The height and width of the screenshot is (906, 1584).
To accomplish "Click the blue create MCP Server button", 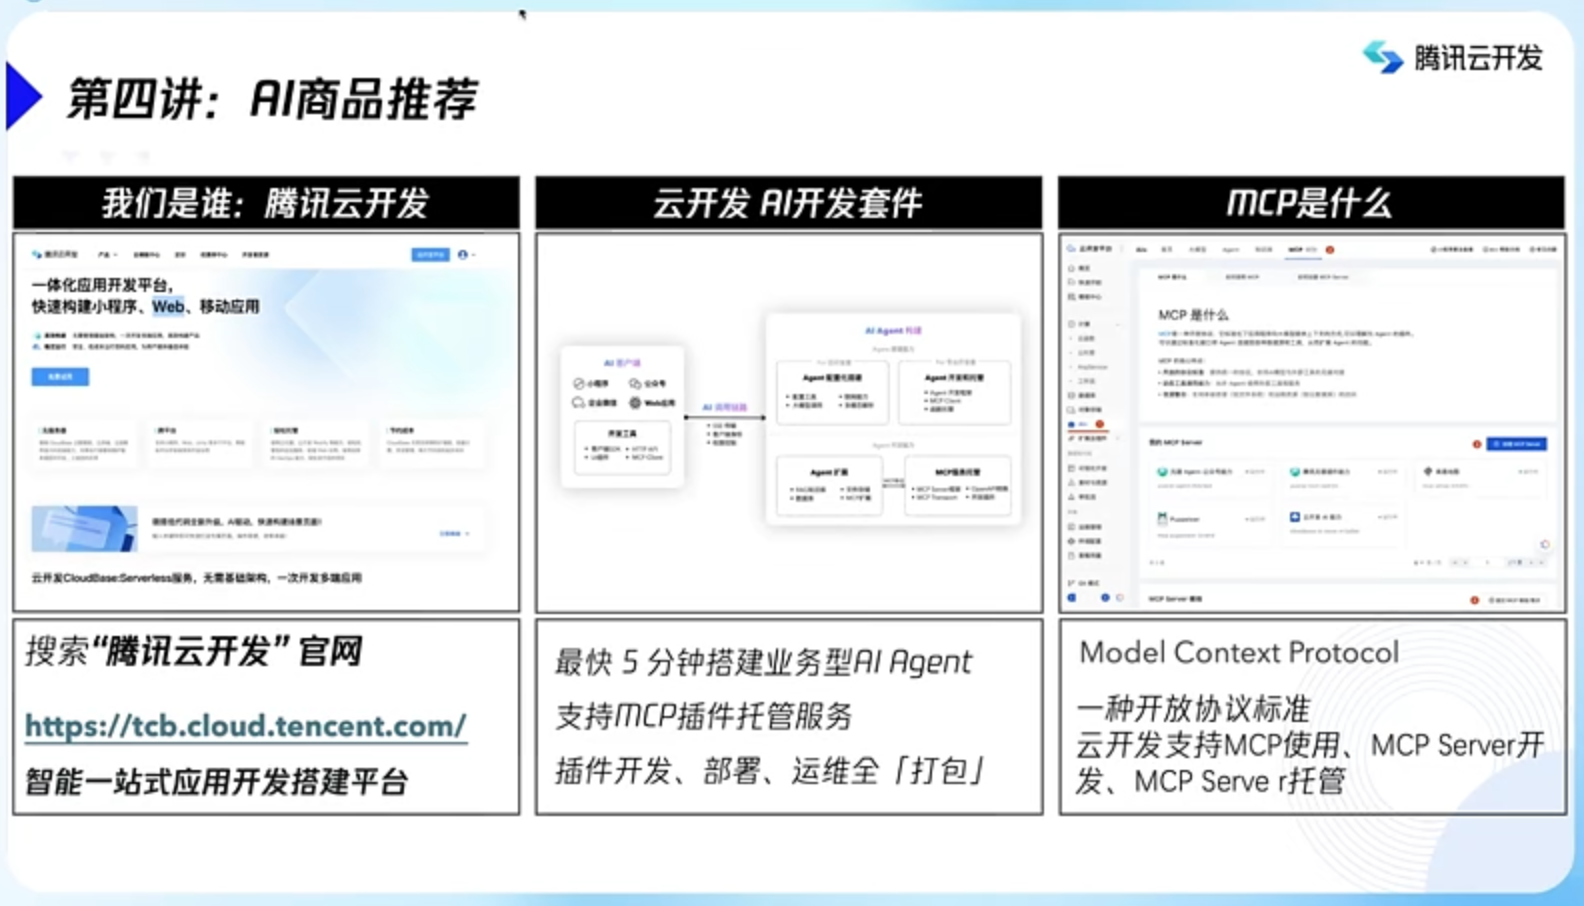I will point(1517,443).
